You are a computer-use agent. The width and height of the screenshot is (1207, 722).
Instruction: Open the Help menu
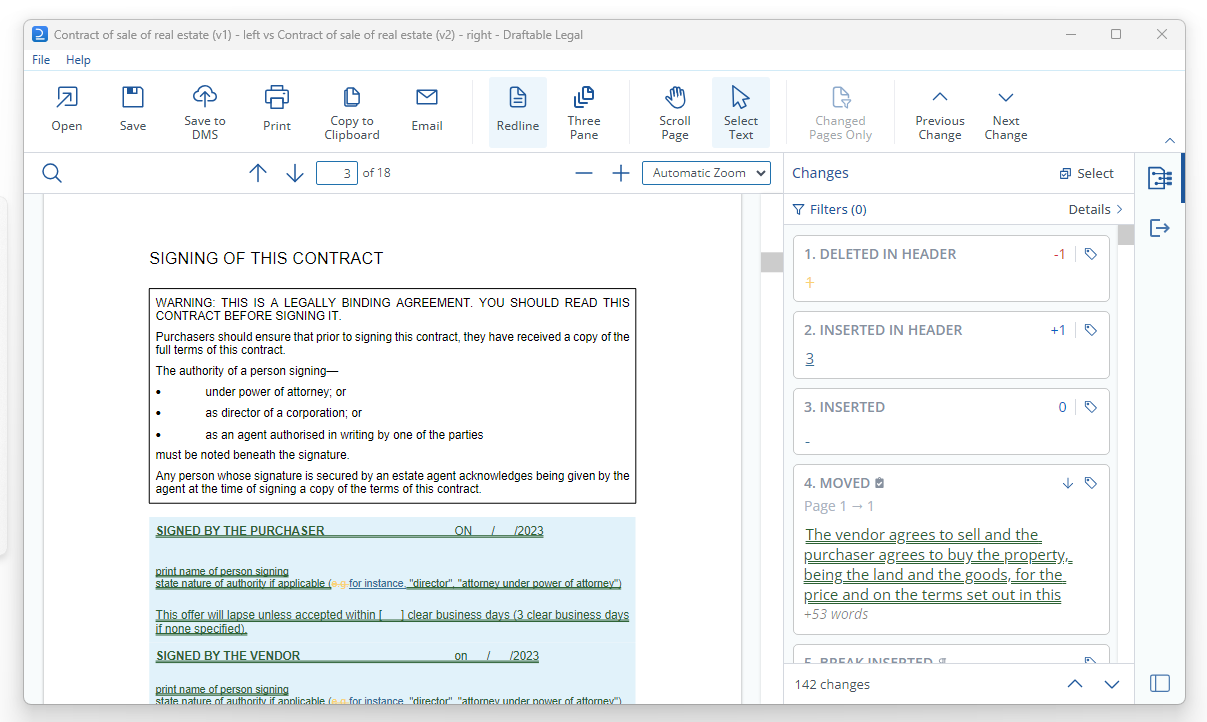click(78, 60)
